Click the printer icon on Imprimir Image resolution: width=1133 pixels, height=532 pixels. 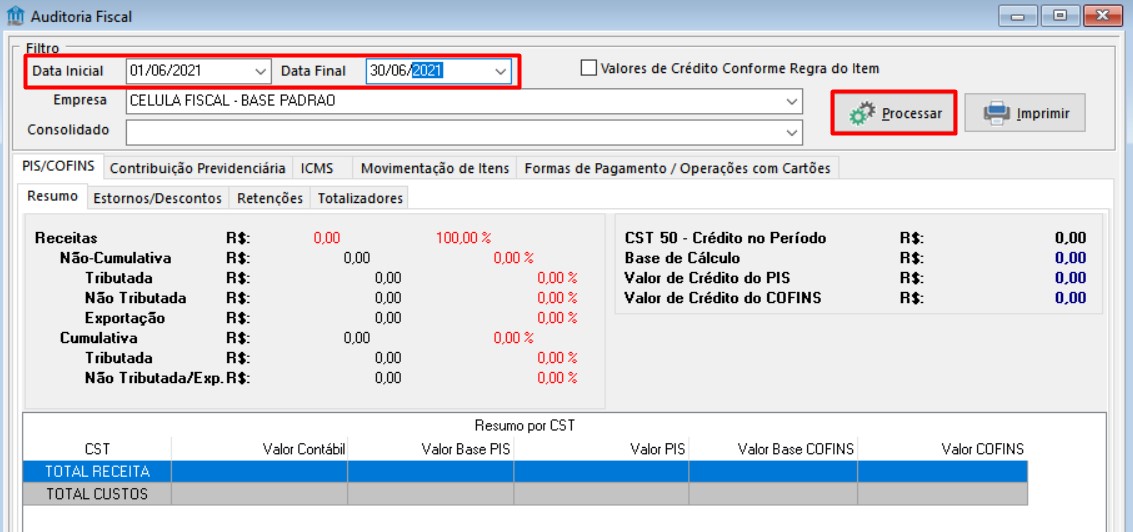(996, 113)
